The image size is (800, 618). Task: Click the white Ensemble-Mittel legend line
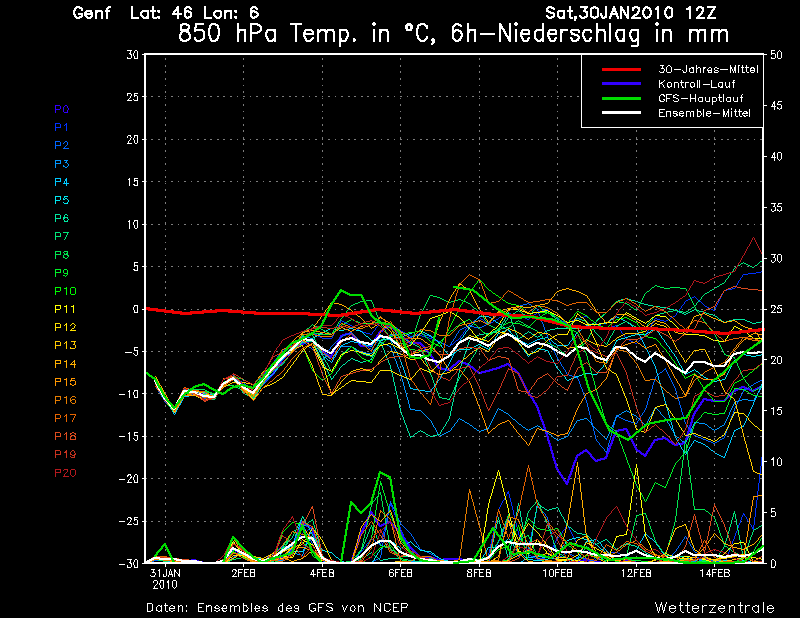coord(621,113)
